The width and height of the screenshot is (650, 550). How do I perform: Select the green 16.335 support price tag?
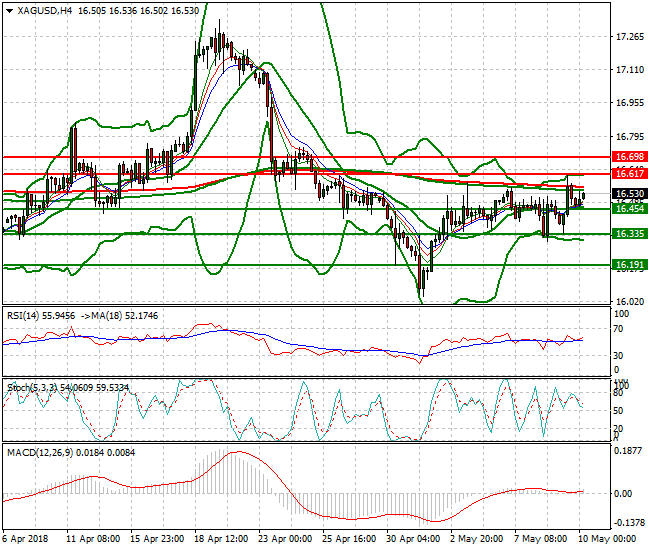click(x=628, y=234)
